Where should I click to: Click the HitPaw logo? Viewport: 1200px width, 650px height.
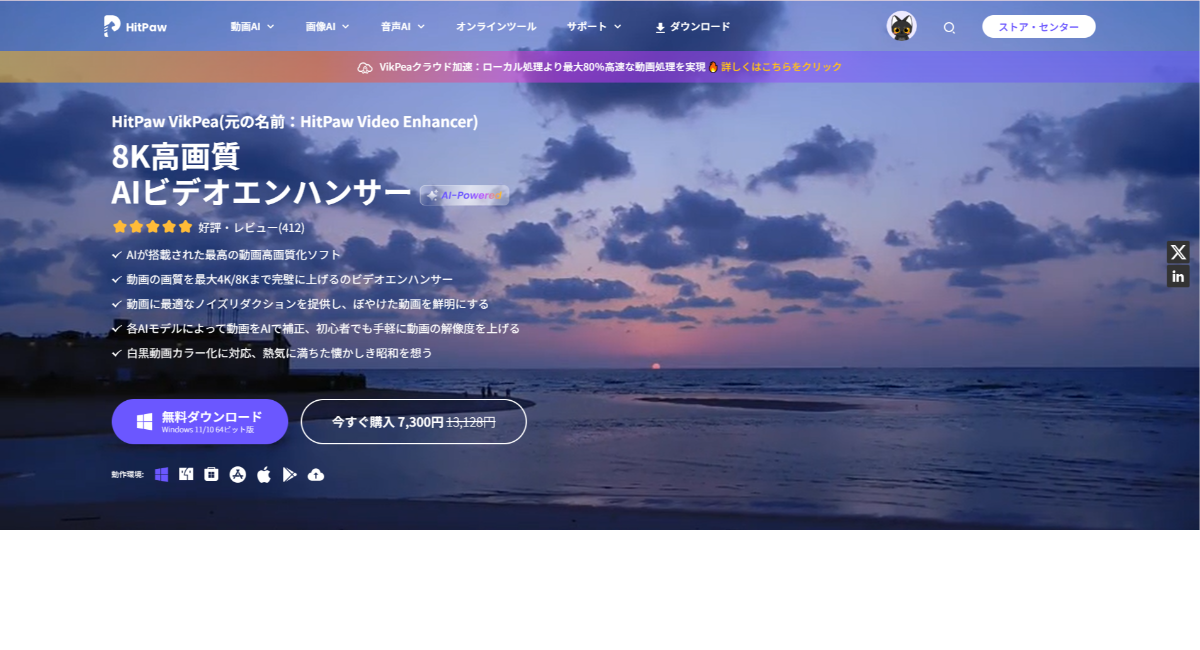[135, 27]
